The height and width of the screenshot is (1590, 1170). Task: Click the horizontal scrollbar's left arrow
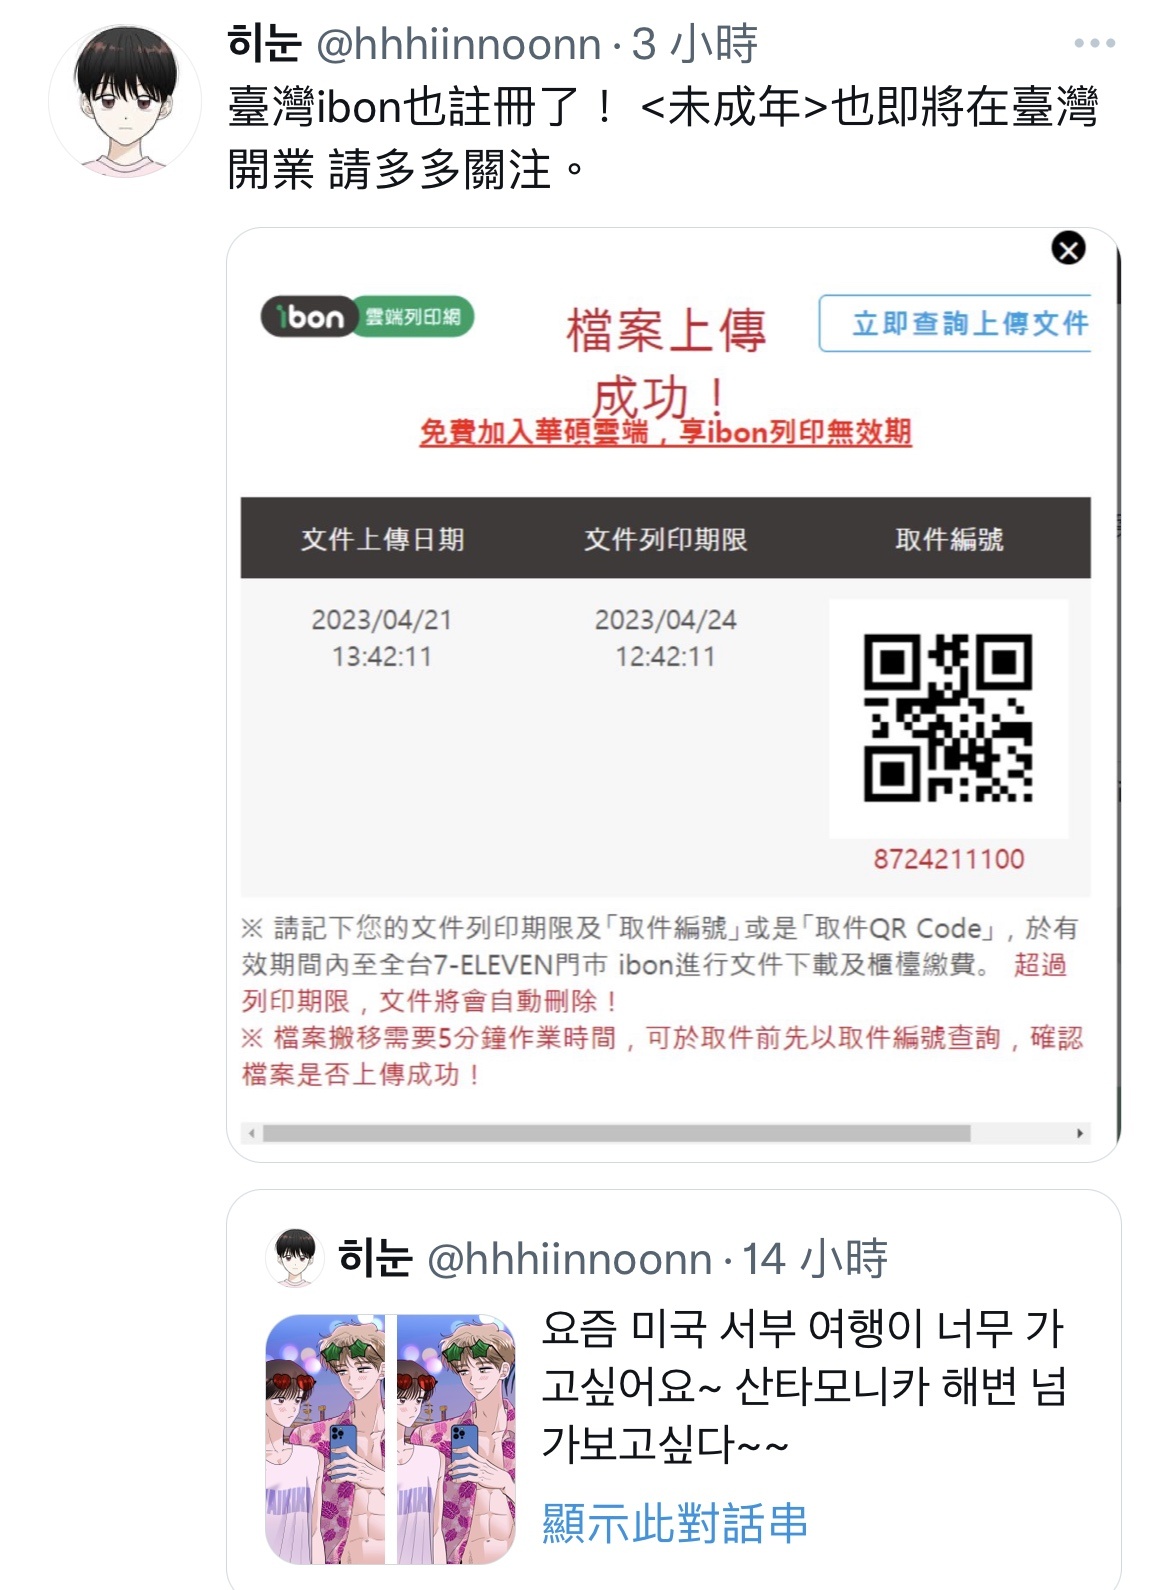252,1133
